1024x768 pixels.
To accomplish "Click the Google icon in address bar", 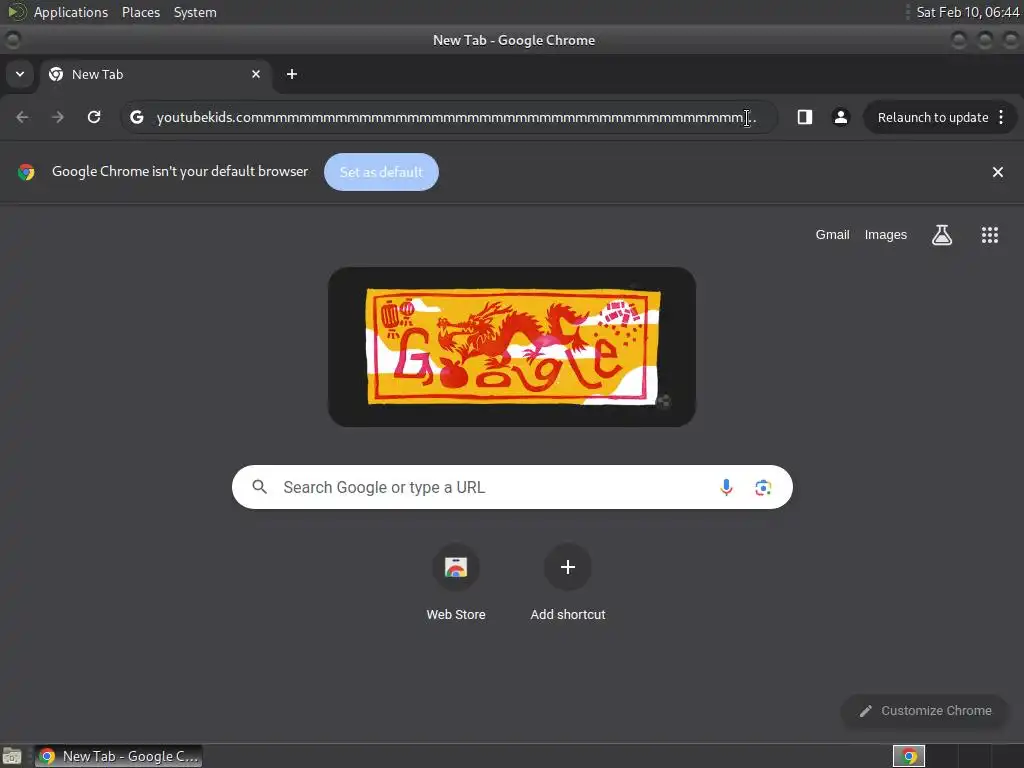I will click(x=136, y=117).
